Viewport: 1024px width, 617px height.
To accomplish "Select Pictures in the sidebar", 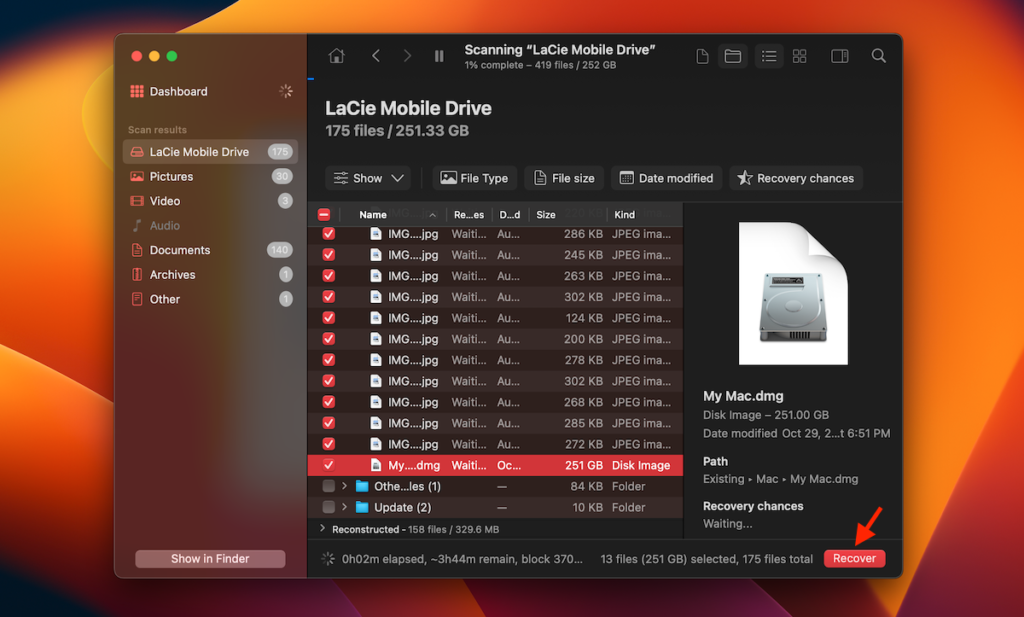I will (x=171, y=176).
